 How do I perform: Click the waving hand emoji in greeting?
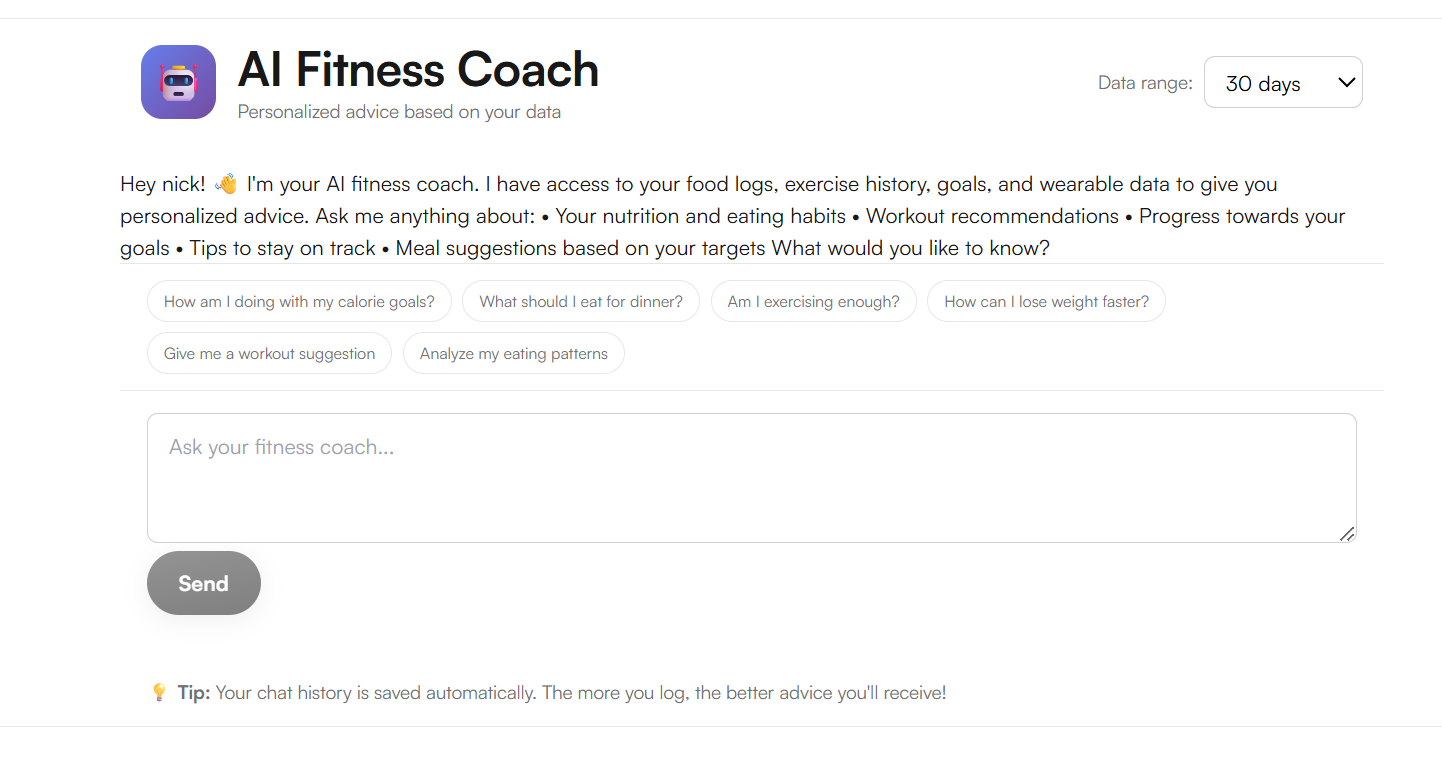point(224,182)
